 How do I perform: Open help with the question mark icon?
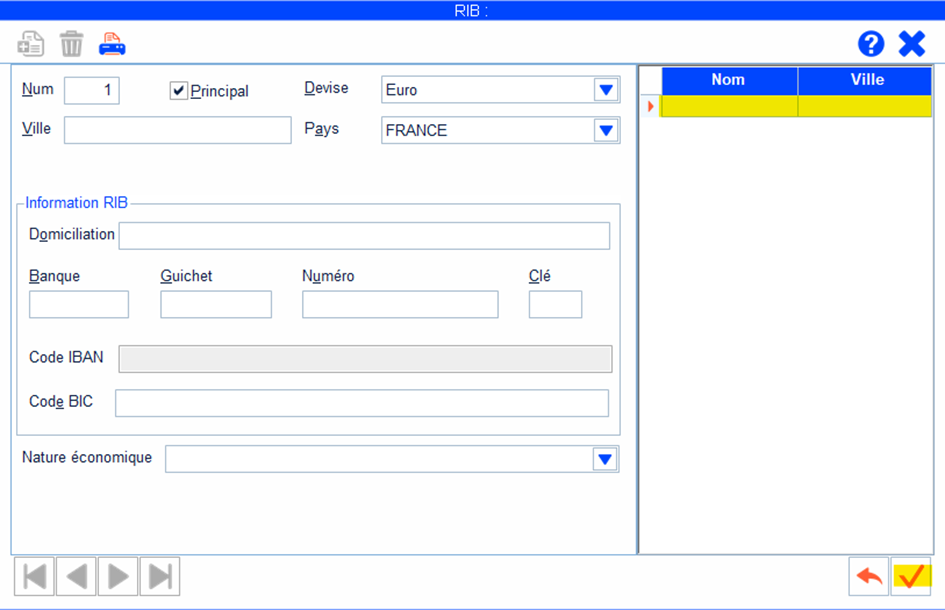click(x=871, y=44)
